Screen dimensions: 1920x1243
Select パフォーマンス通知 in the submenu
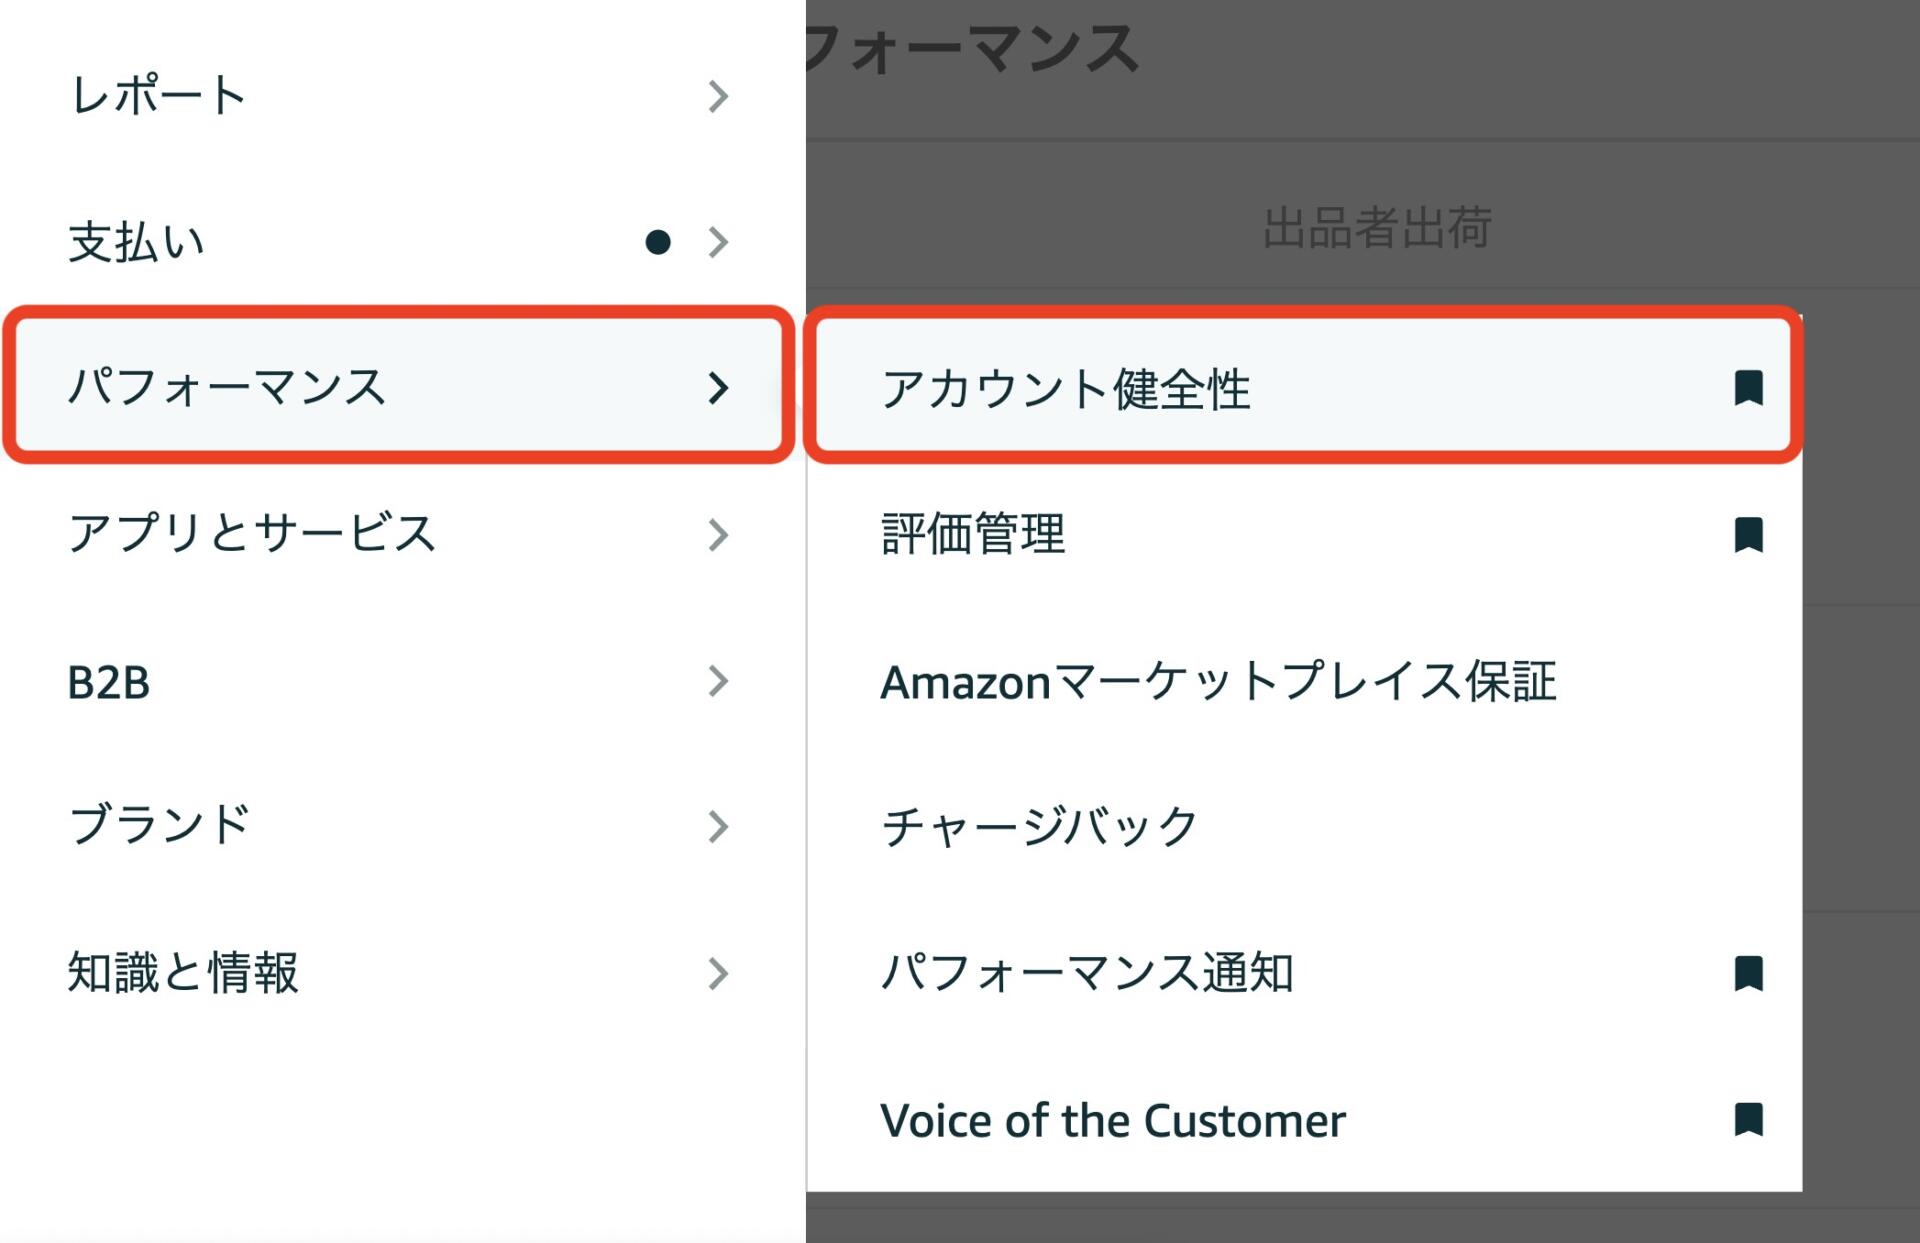(x=1085, y=968)
